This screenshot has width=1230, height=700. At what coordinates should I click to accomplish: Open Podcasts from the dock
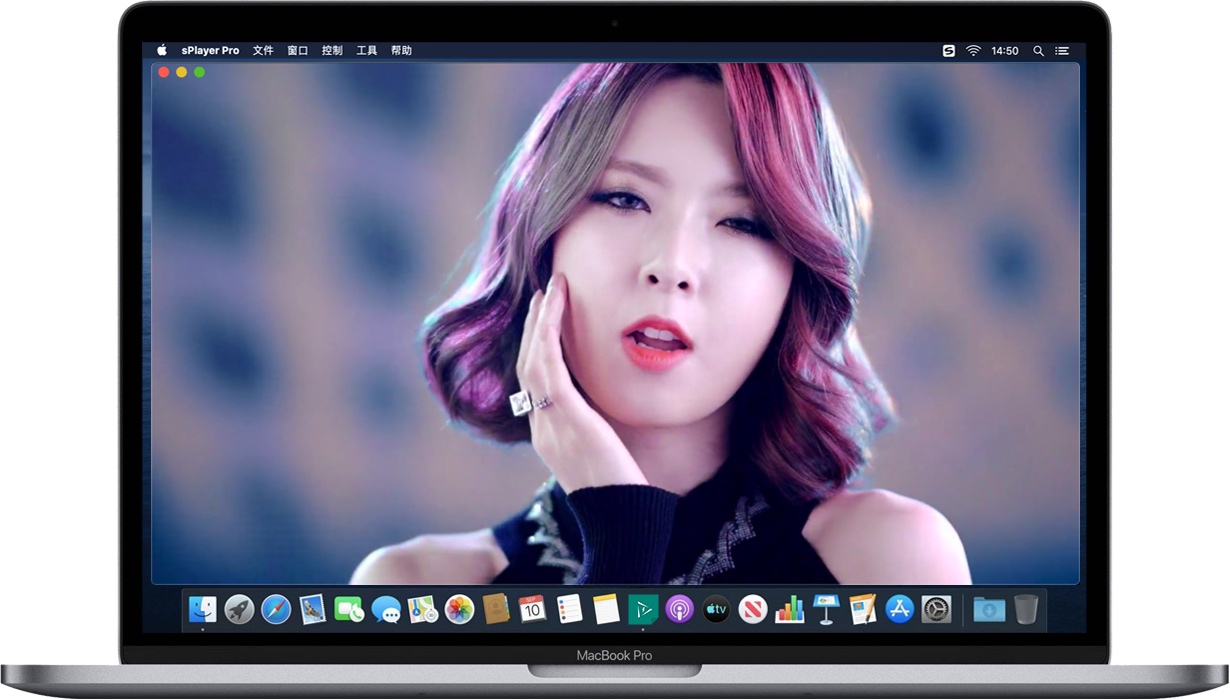click(x=679, y=608)
